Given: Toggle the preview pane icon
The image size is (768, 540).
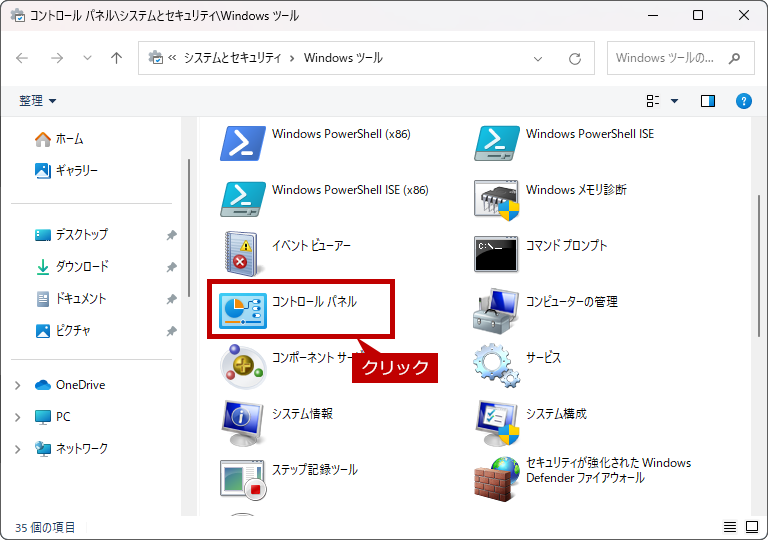Looking at the screenshot, I should tap(708, 101).
